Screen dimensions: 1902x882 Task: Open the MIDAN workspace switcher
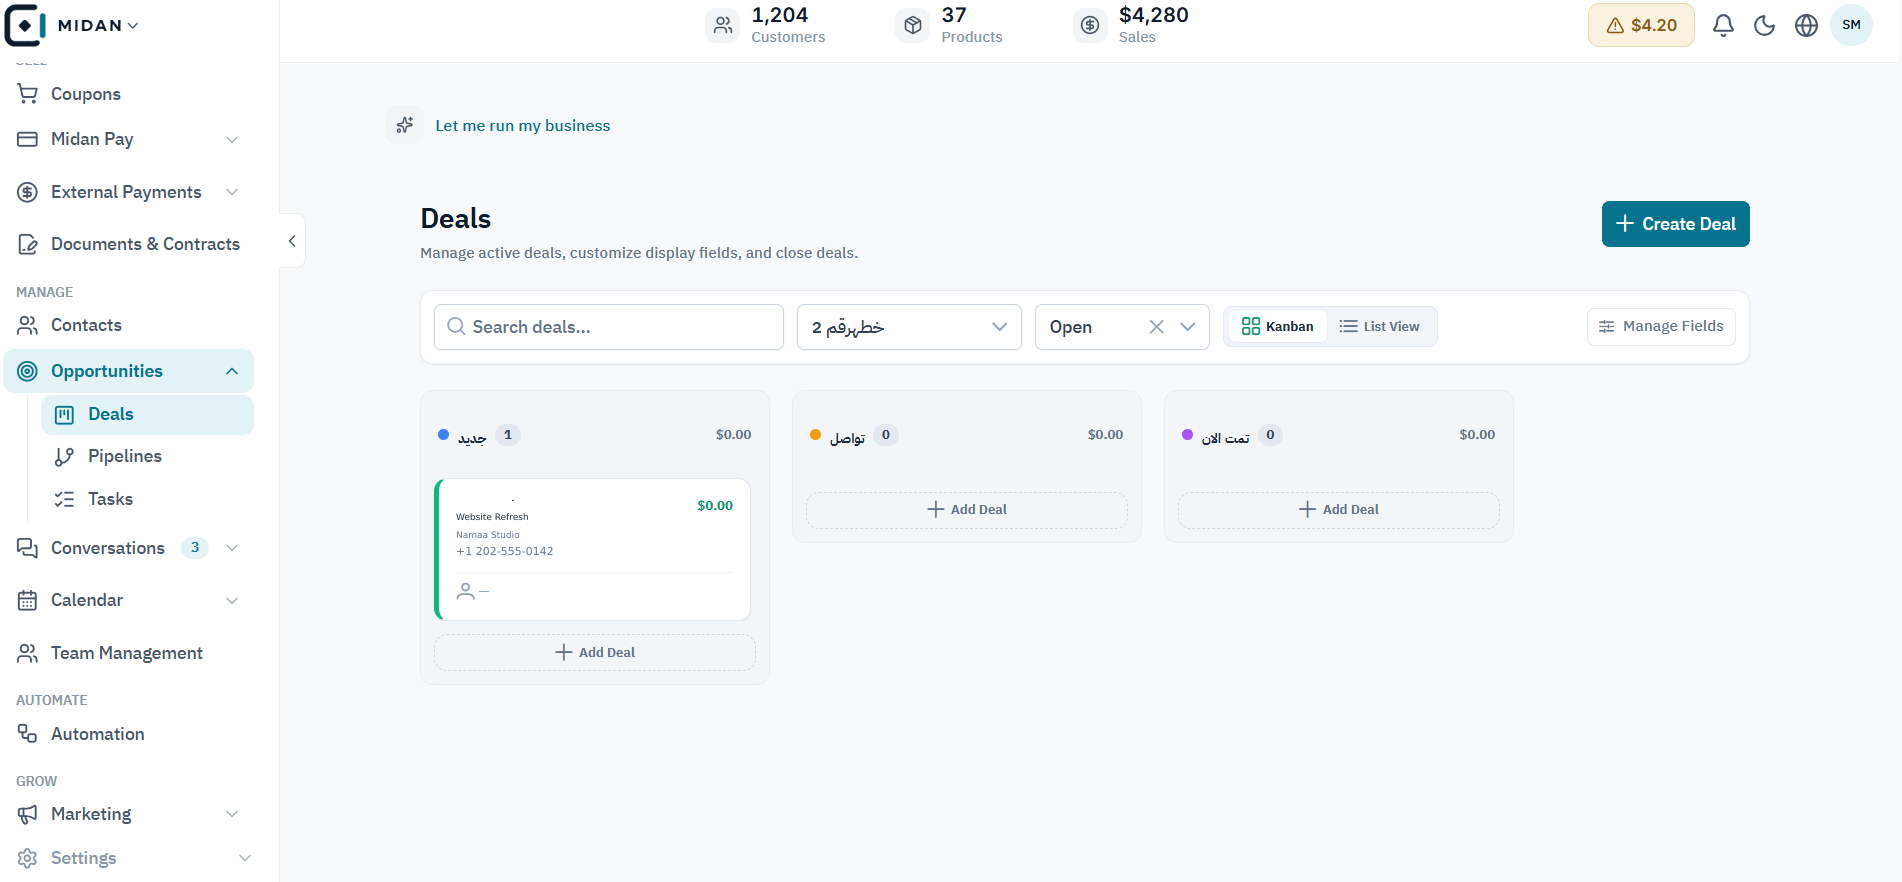tap(98, 25)
